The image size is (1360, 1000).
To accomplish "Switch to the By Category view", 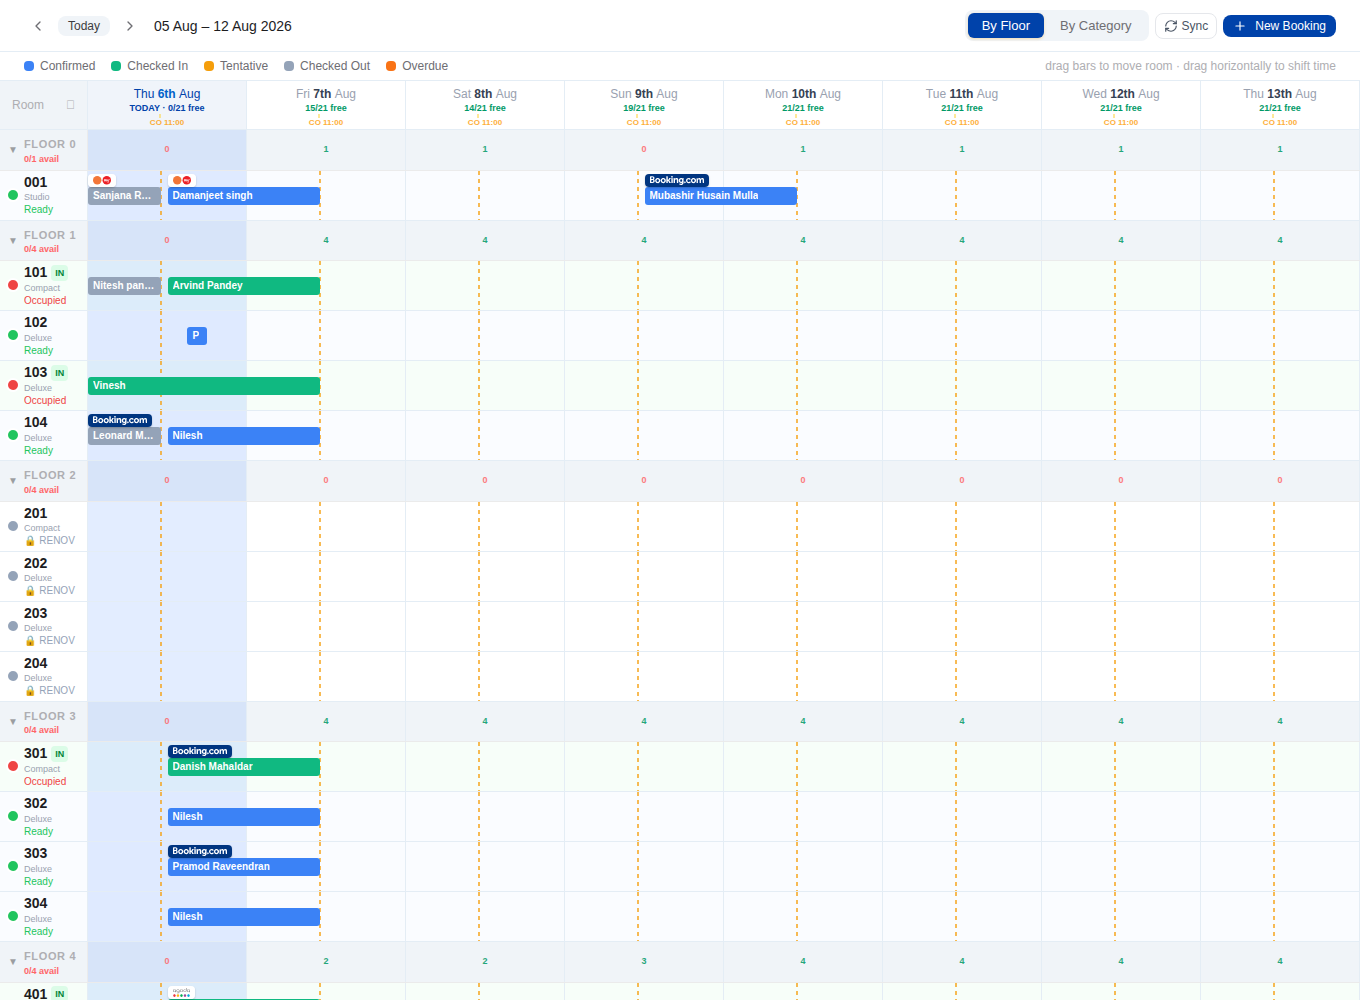I will pos(1095,26).
